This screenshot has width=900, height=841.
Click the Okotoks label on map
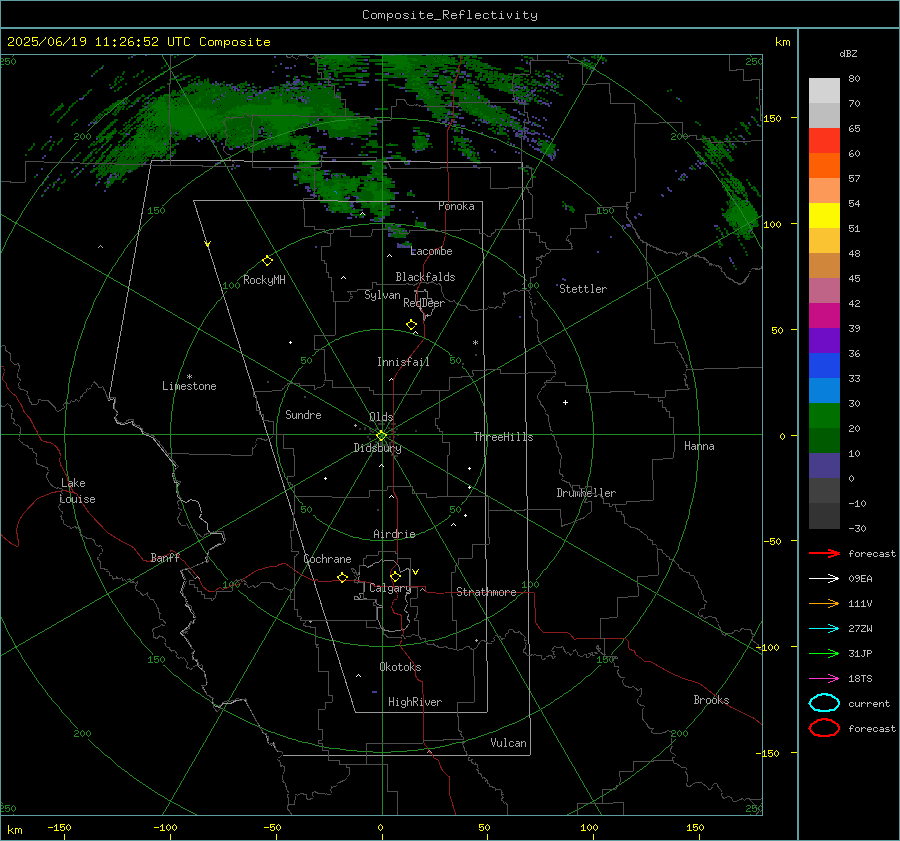tap(400, 667)
